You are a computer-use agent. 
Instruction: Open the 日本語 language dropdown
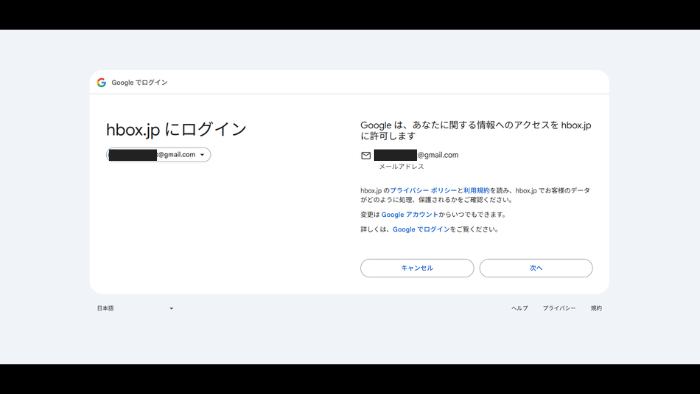[x=135, y=308]
